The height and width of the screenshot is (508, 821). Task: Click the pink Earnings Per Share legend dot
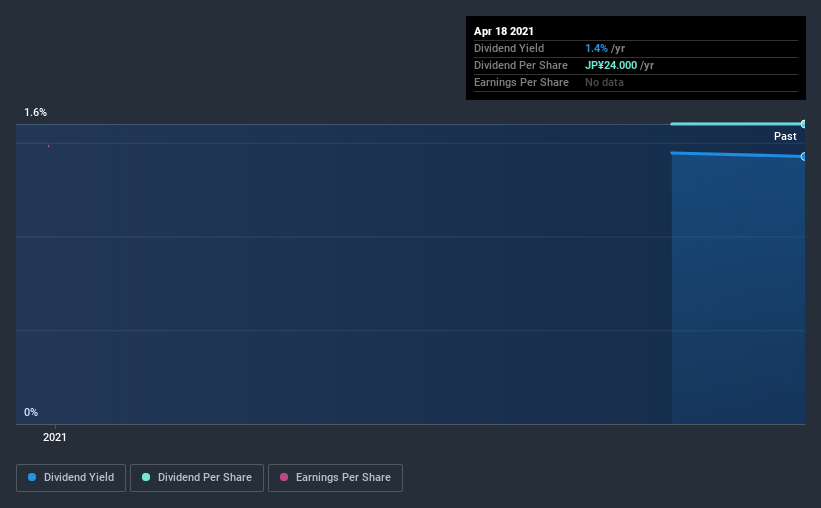(284, 477)
